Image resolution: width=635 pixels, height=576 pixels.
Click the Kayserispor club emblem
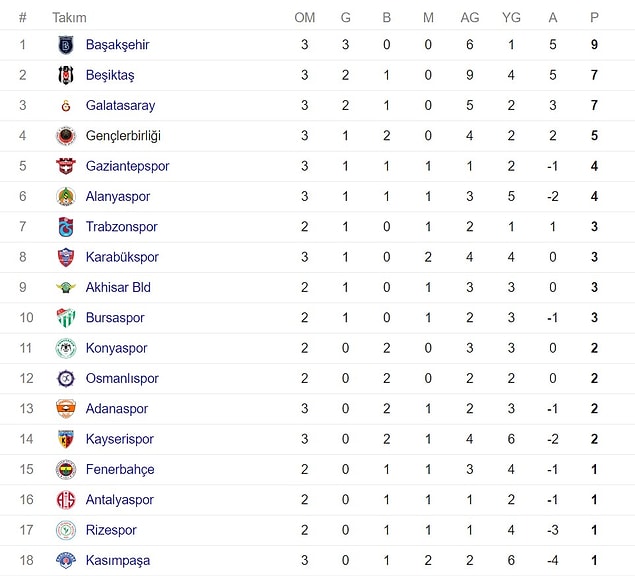[x=66, y=439]
